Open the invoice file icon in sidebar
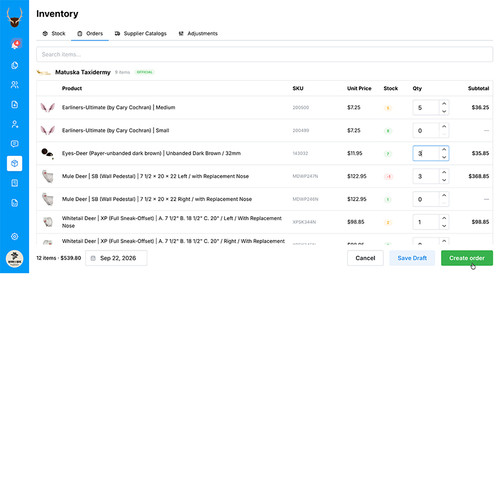 (x=15, y=203)
